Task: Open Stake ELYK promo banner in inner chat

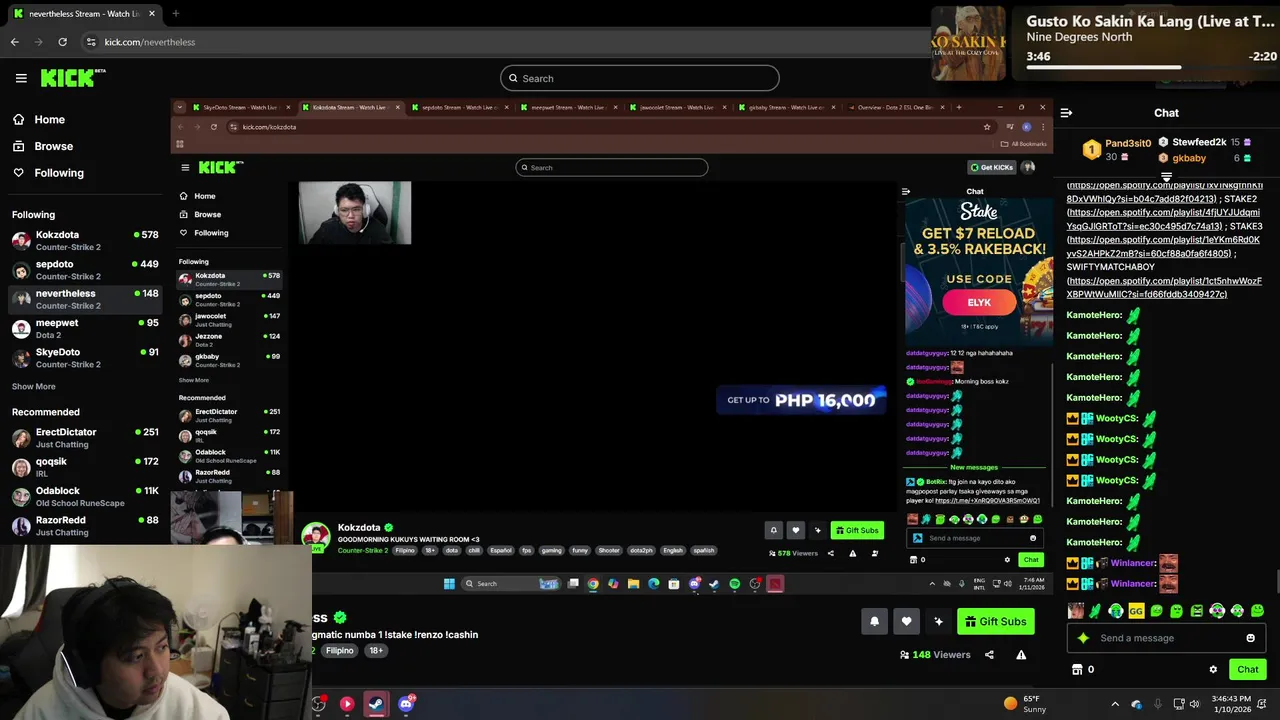Action: [978, 271]
